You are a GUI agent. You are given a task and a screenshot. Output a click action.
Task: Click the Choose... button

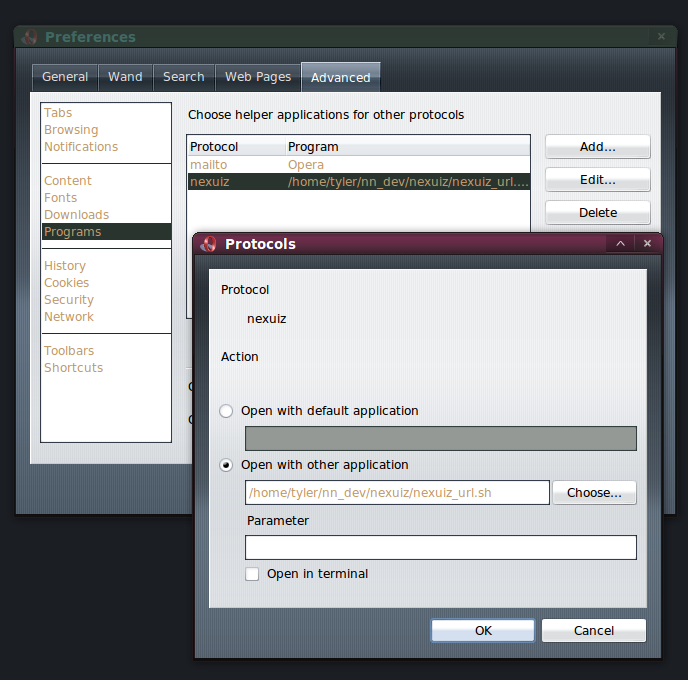point(594,493)
